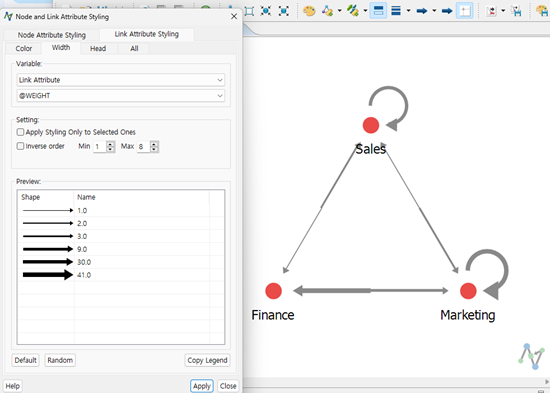The height and width of the screenshot is (393, 550).
Task: Click the Marketing node red circle
Action: point(468,291)
